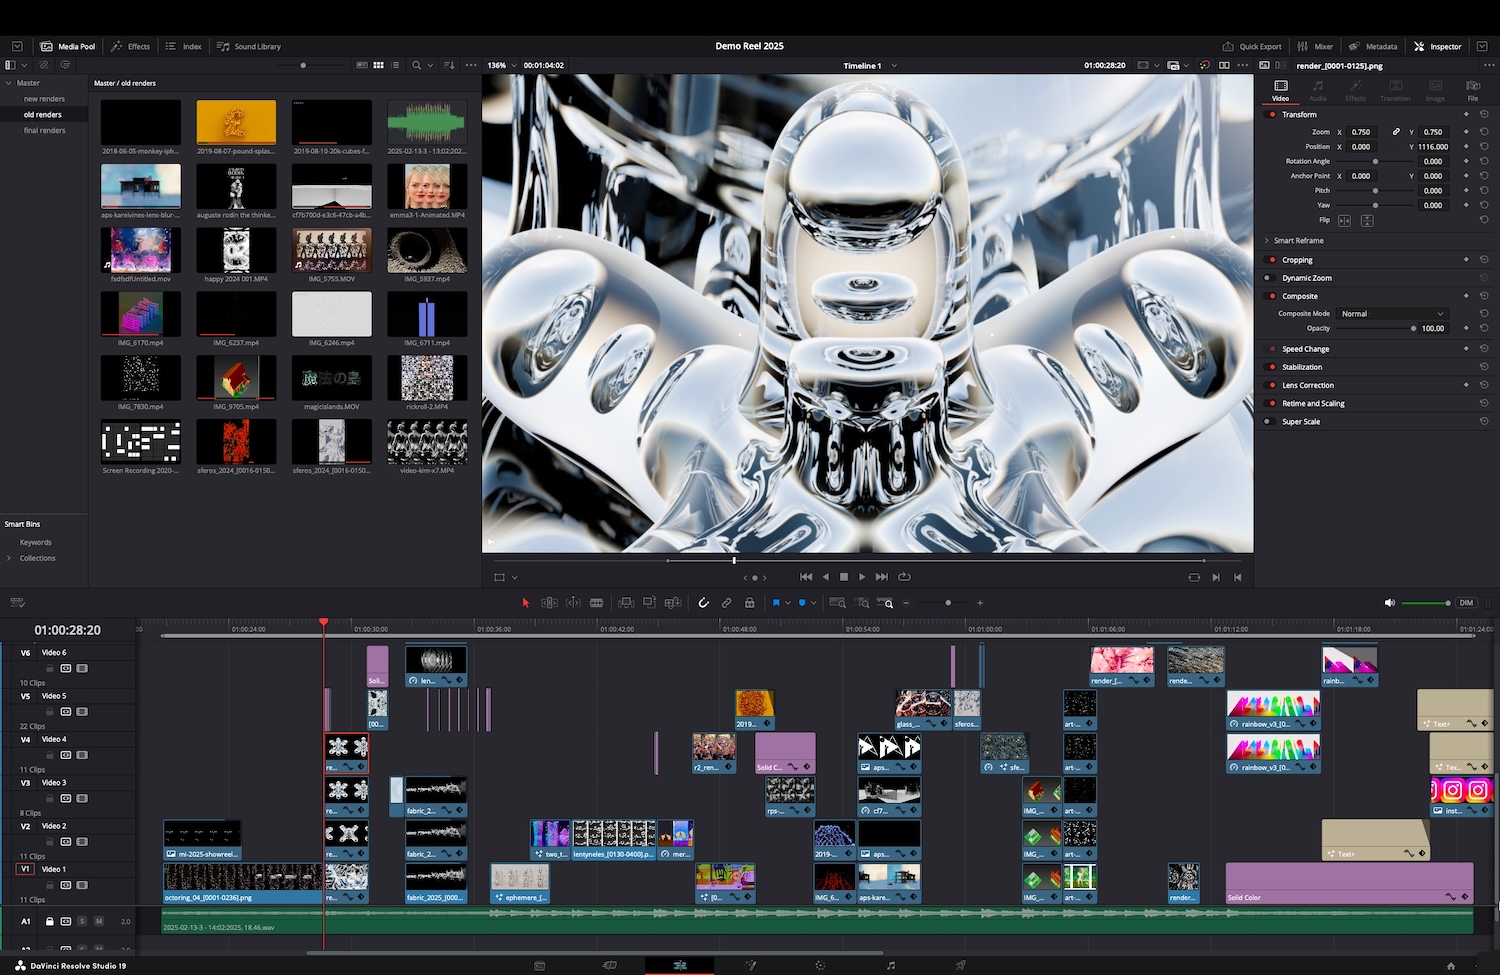Image resolution: width=1500 pixels, height=975 pixels.
Task: Toggle the Video 6 track lock
Action: [50, 668]
